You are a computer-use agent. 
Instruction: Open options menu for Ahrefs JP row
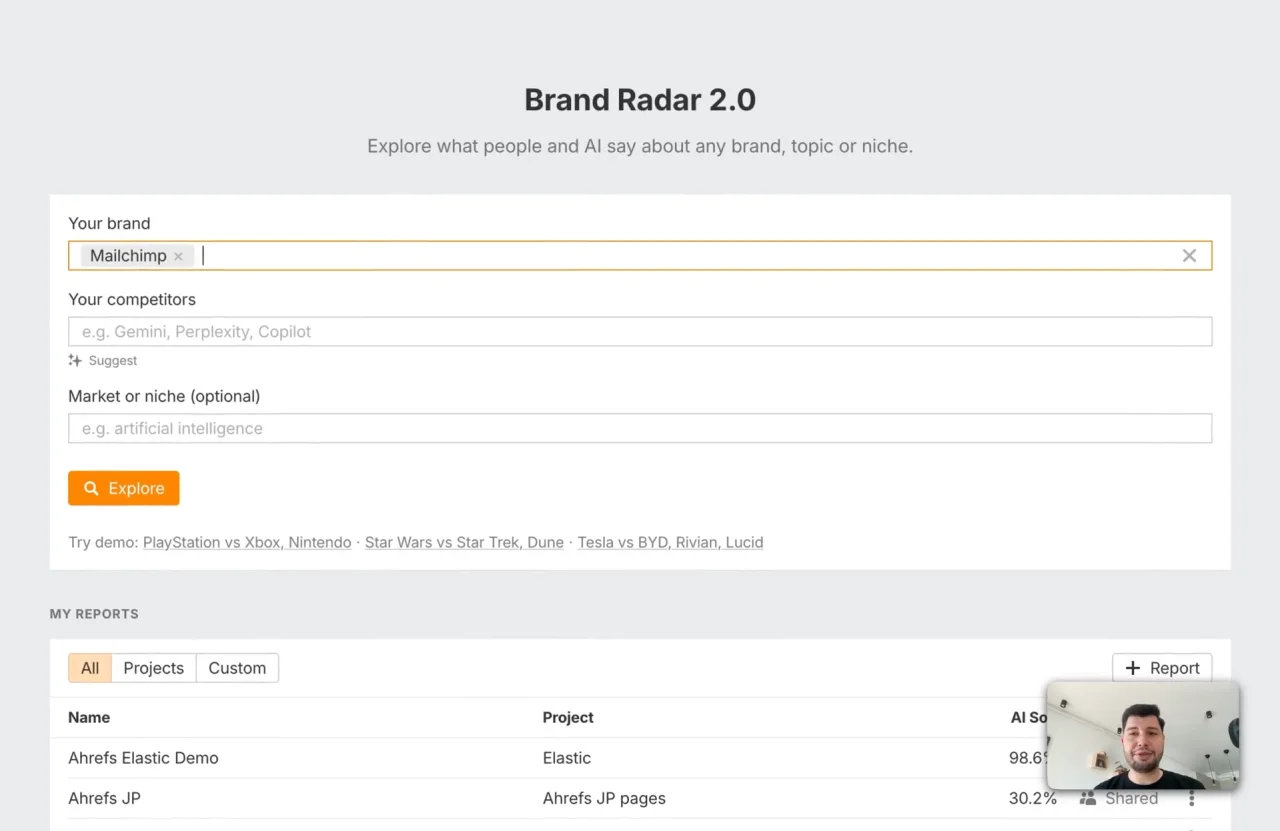click(1191, 798)
